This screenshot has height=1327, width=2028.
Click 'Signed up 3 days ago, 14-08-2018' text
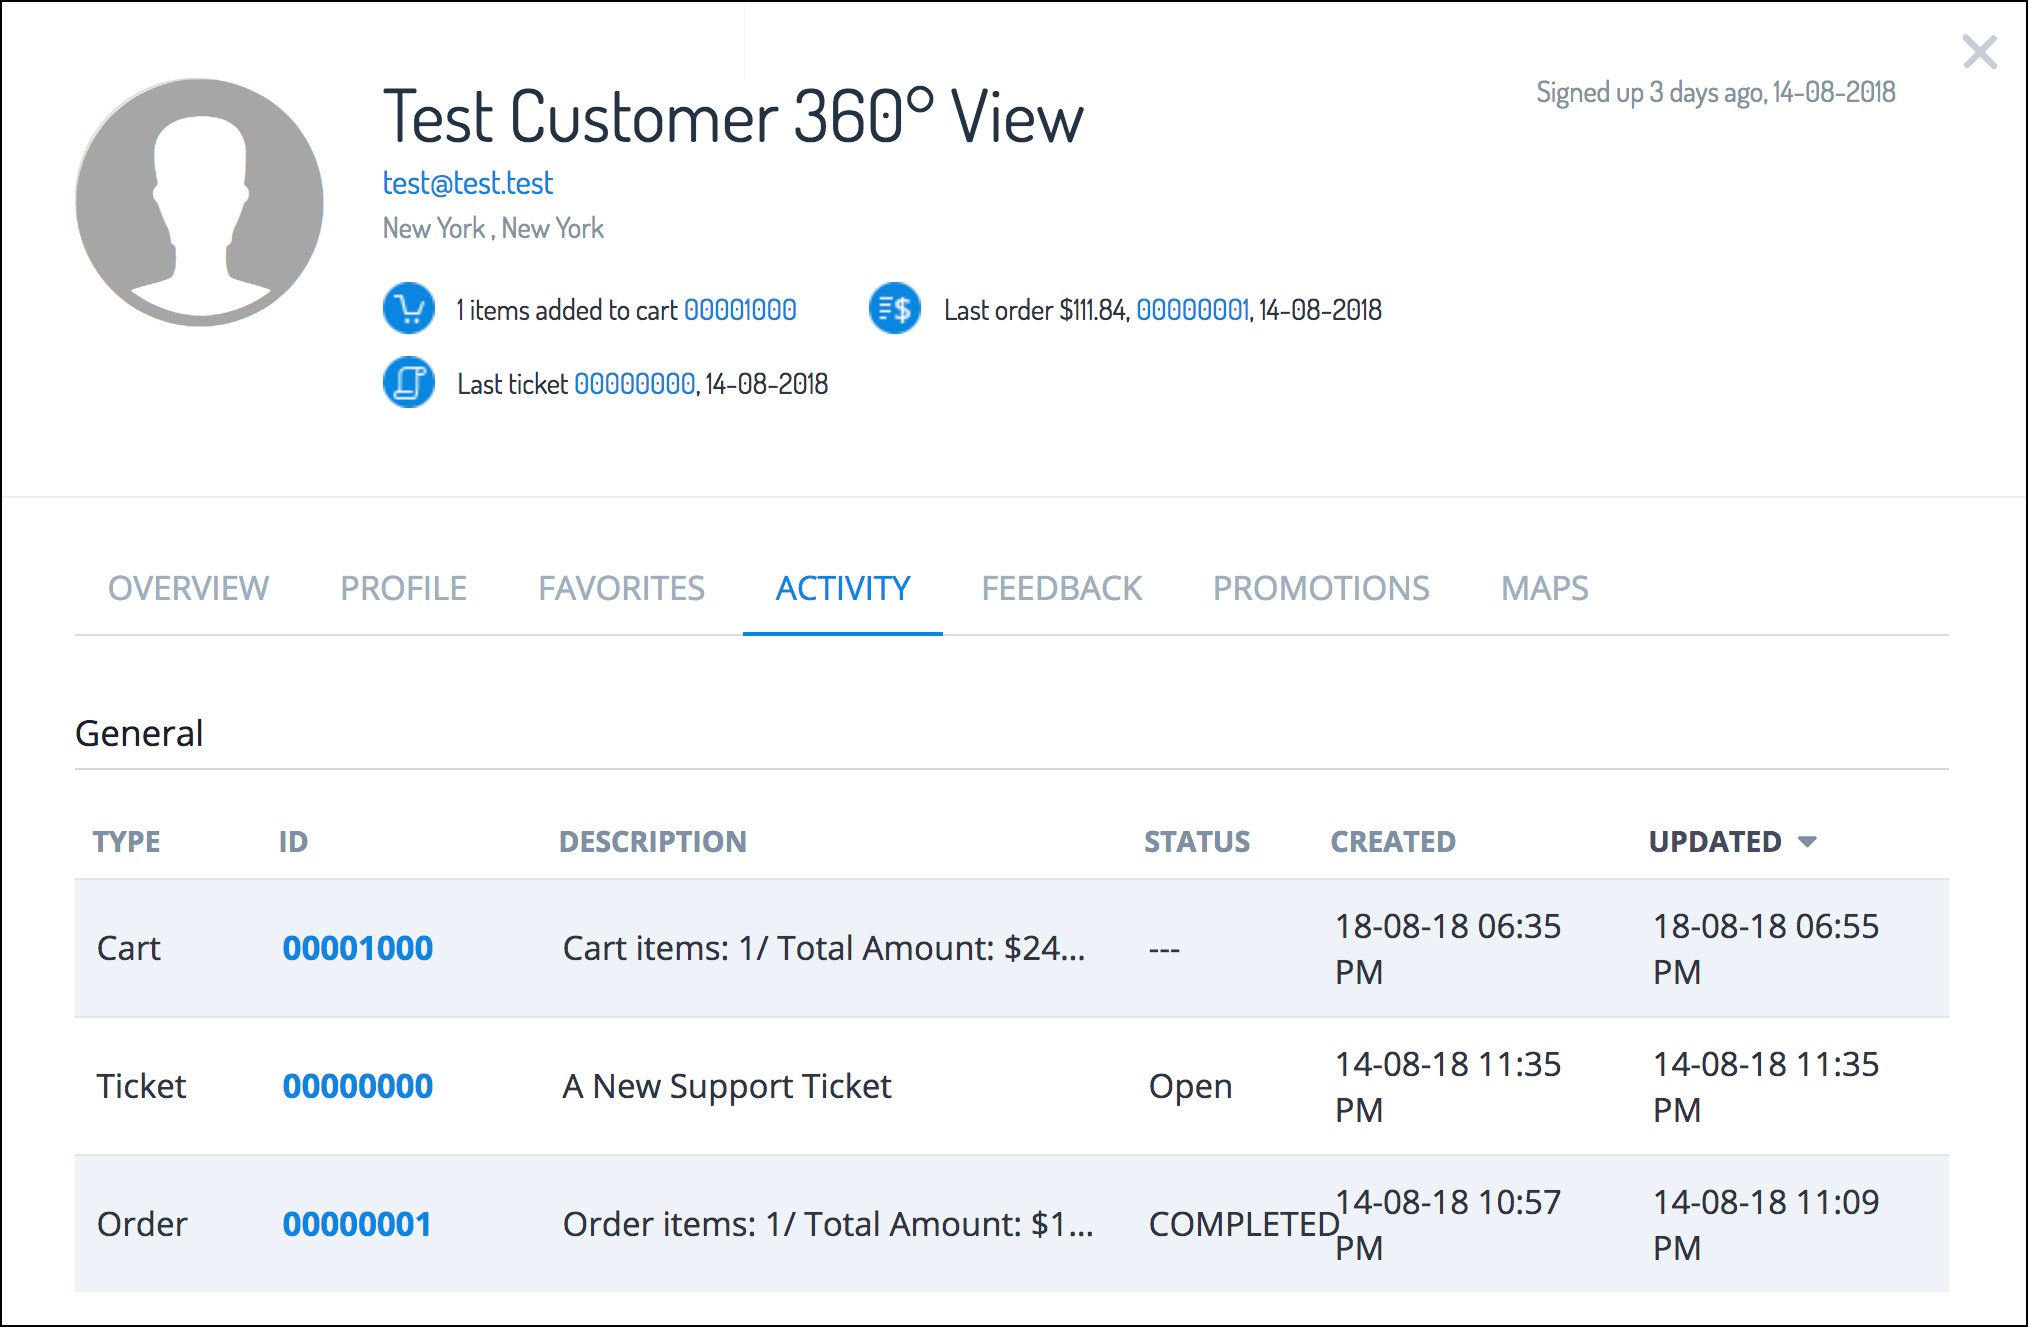1716,92
